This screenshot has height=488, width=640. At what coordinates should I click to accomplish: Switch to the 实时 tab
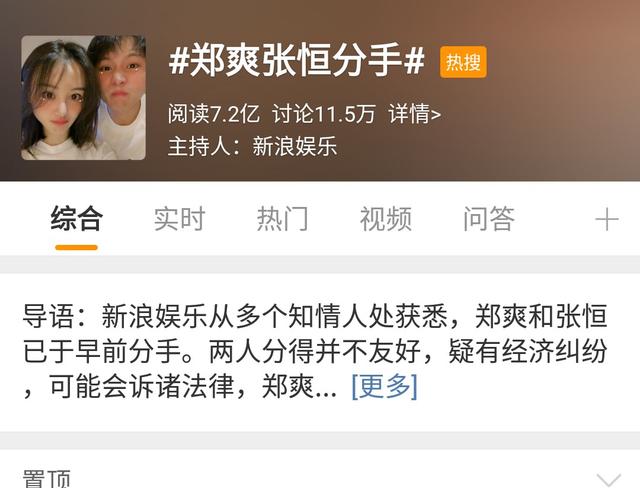(x=179, y=219)
